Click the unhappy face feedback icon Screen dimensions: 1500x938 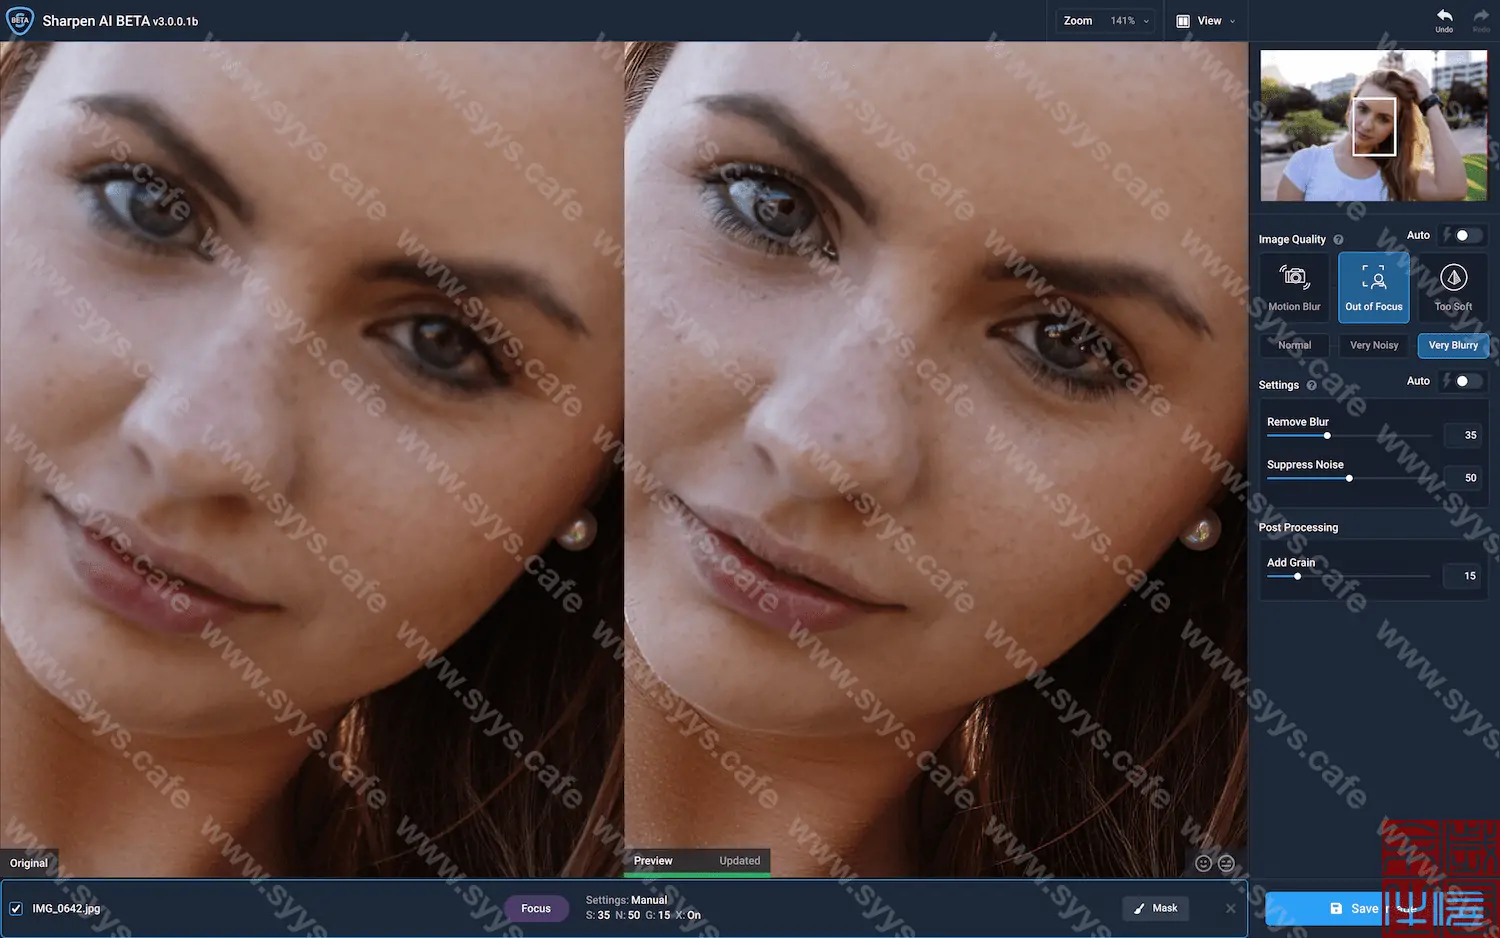click(1226, 863)
